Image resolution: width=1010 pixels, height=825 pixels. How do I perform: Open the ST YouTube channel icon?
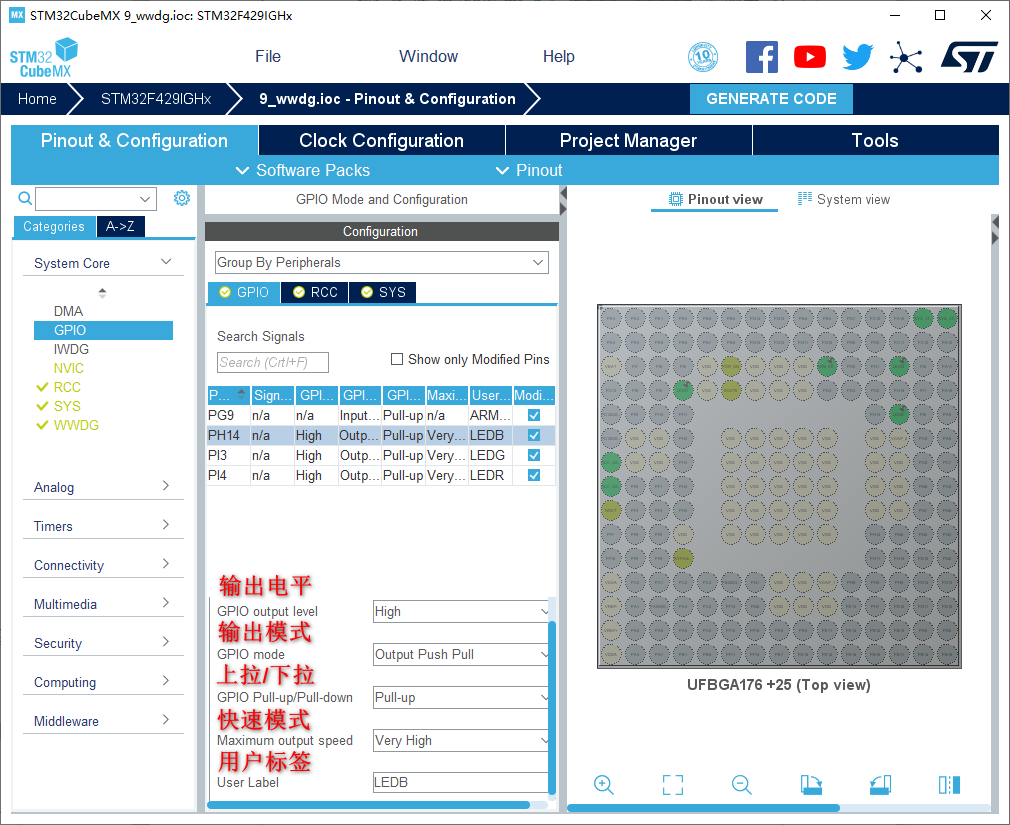pyautogui.click(x=810, y=57)
